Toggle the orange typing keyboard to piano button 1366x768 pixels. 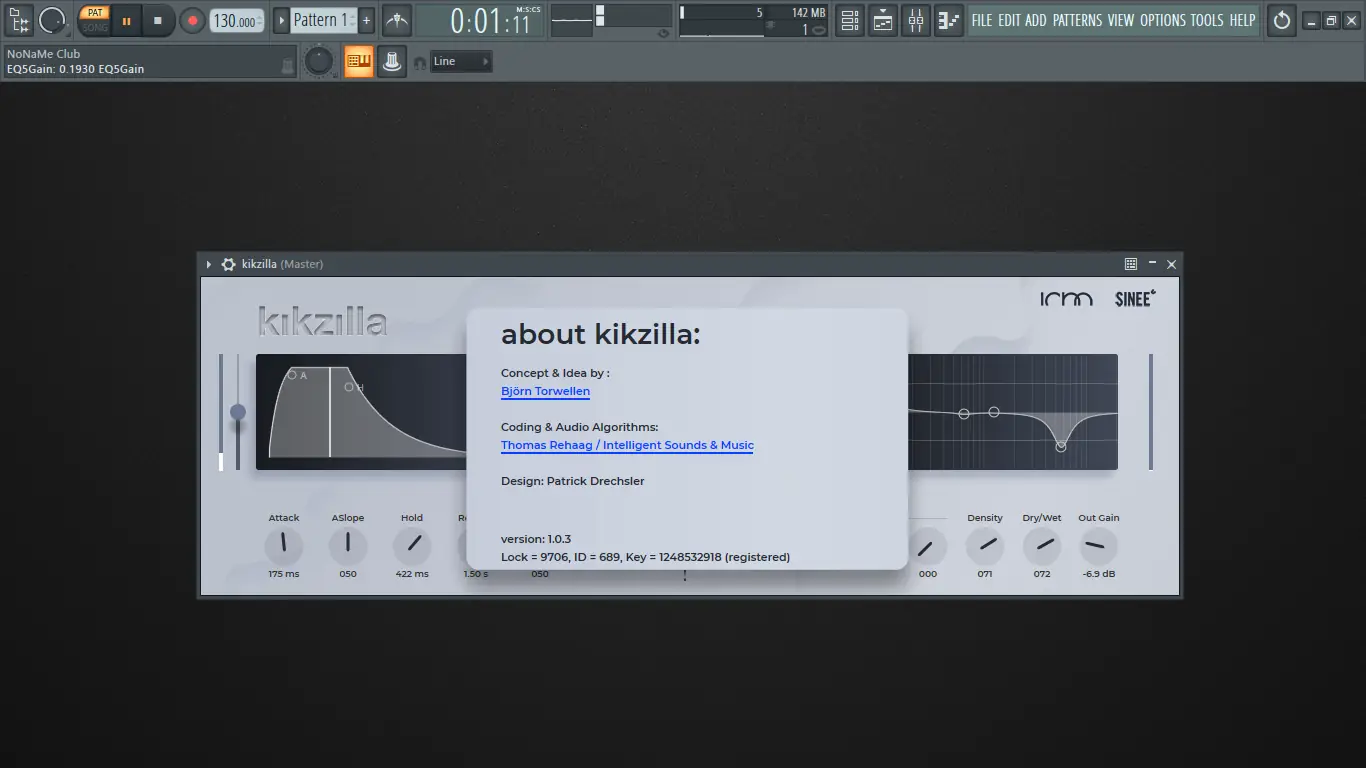pyautogui.click(x=358, y=62)
